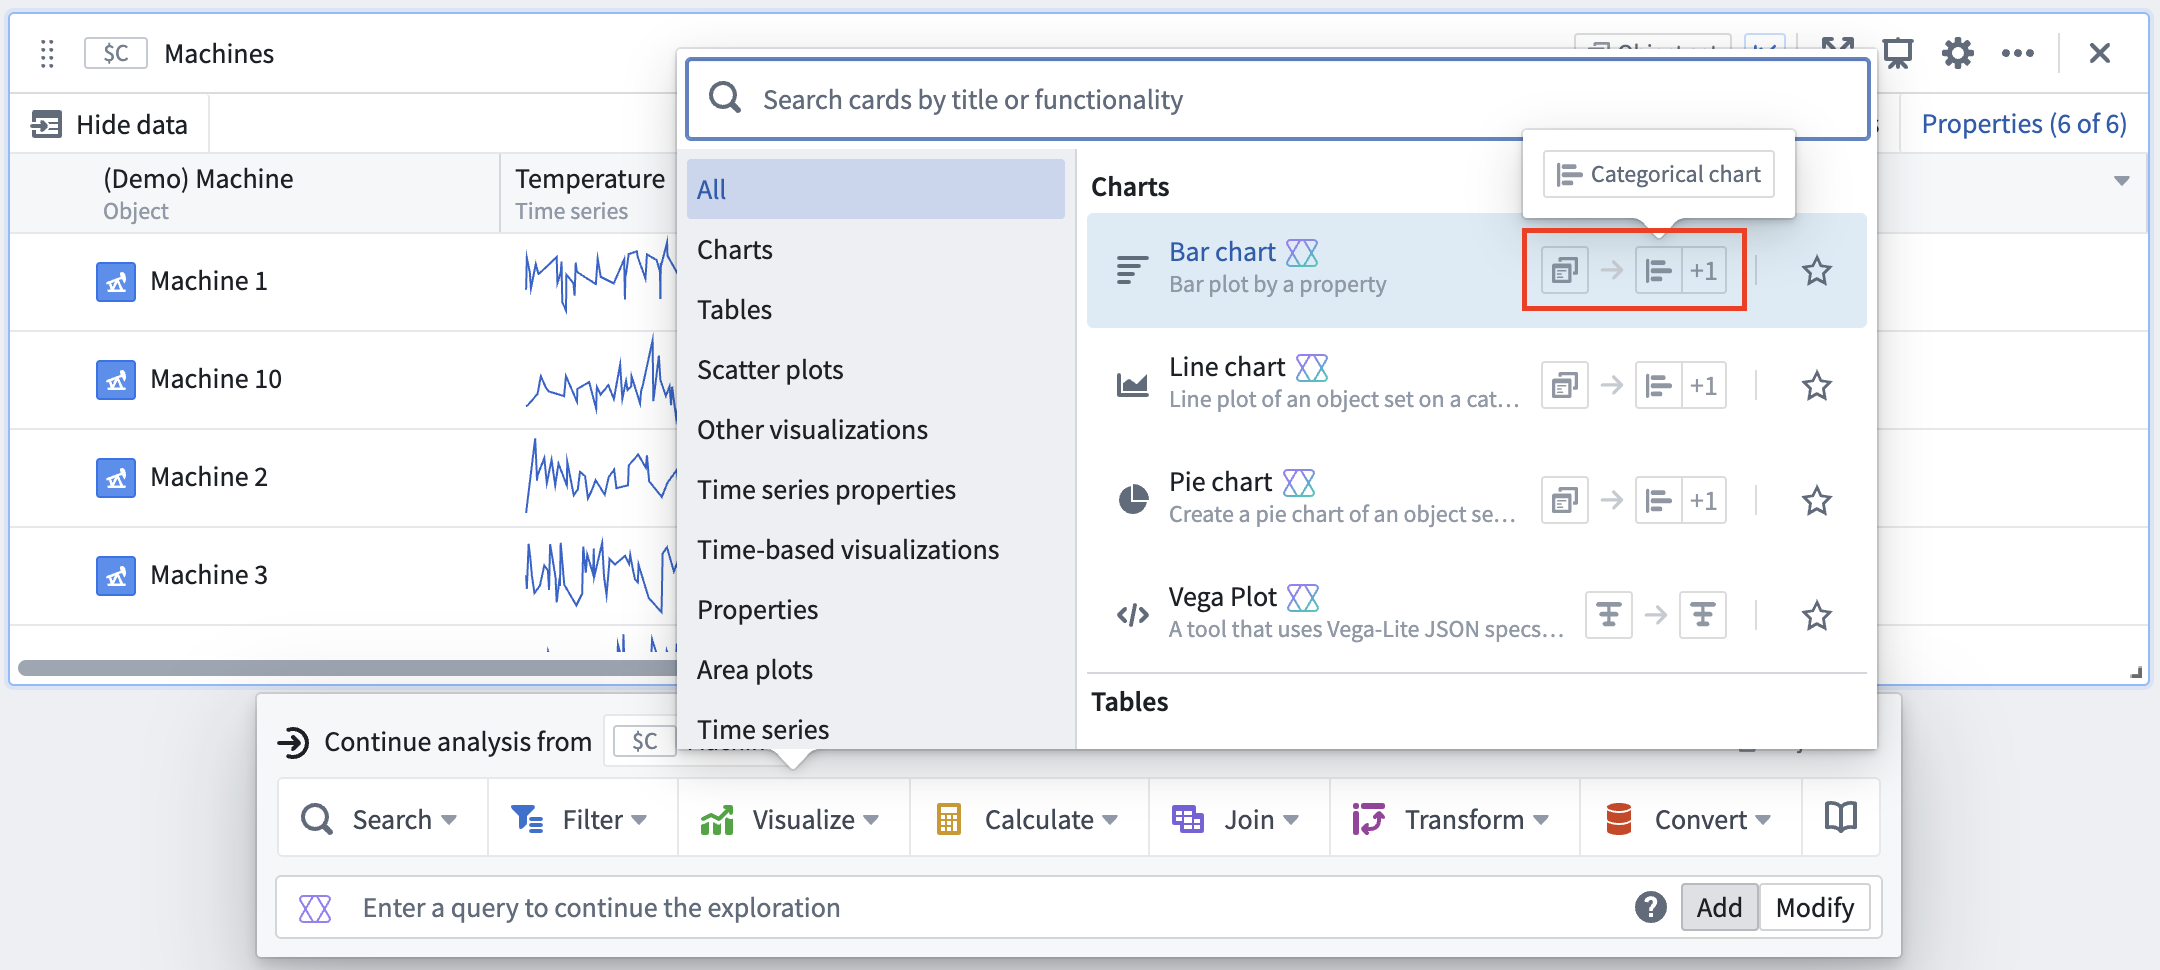Focus the exploration query input field

[x=960, y=907]
